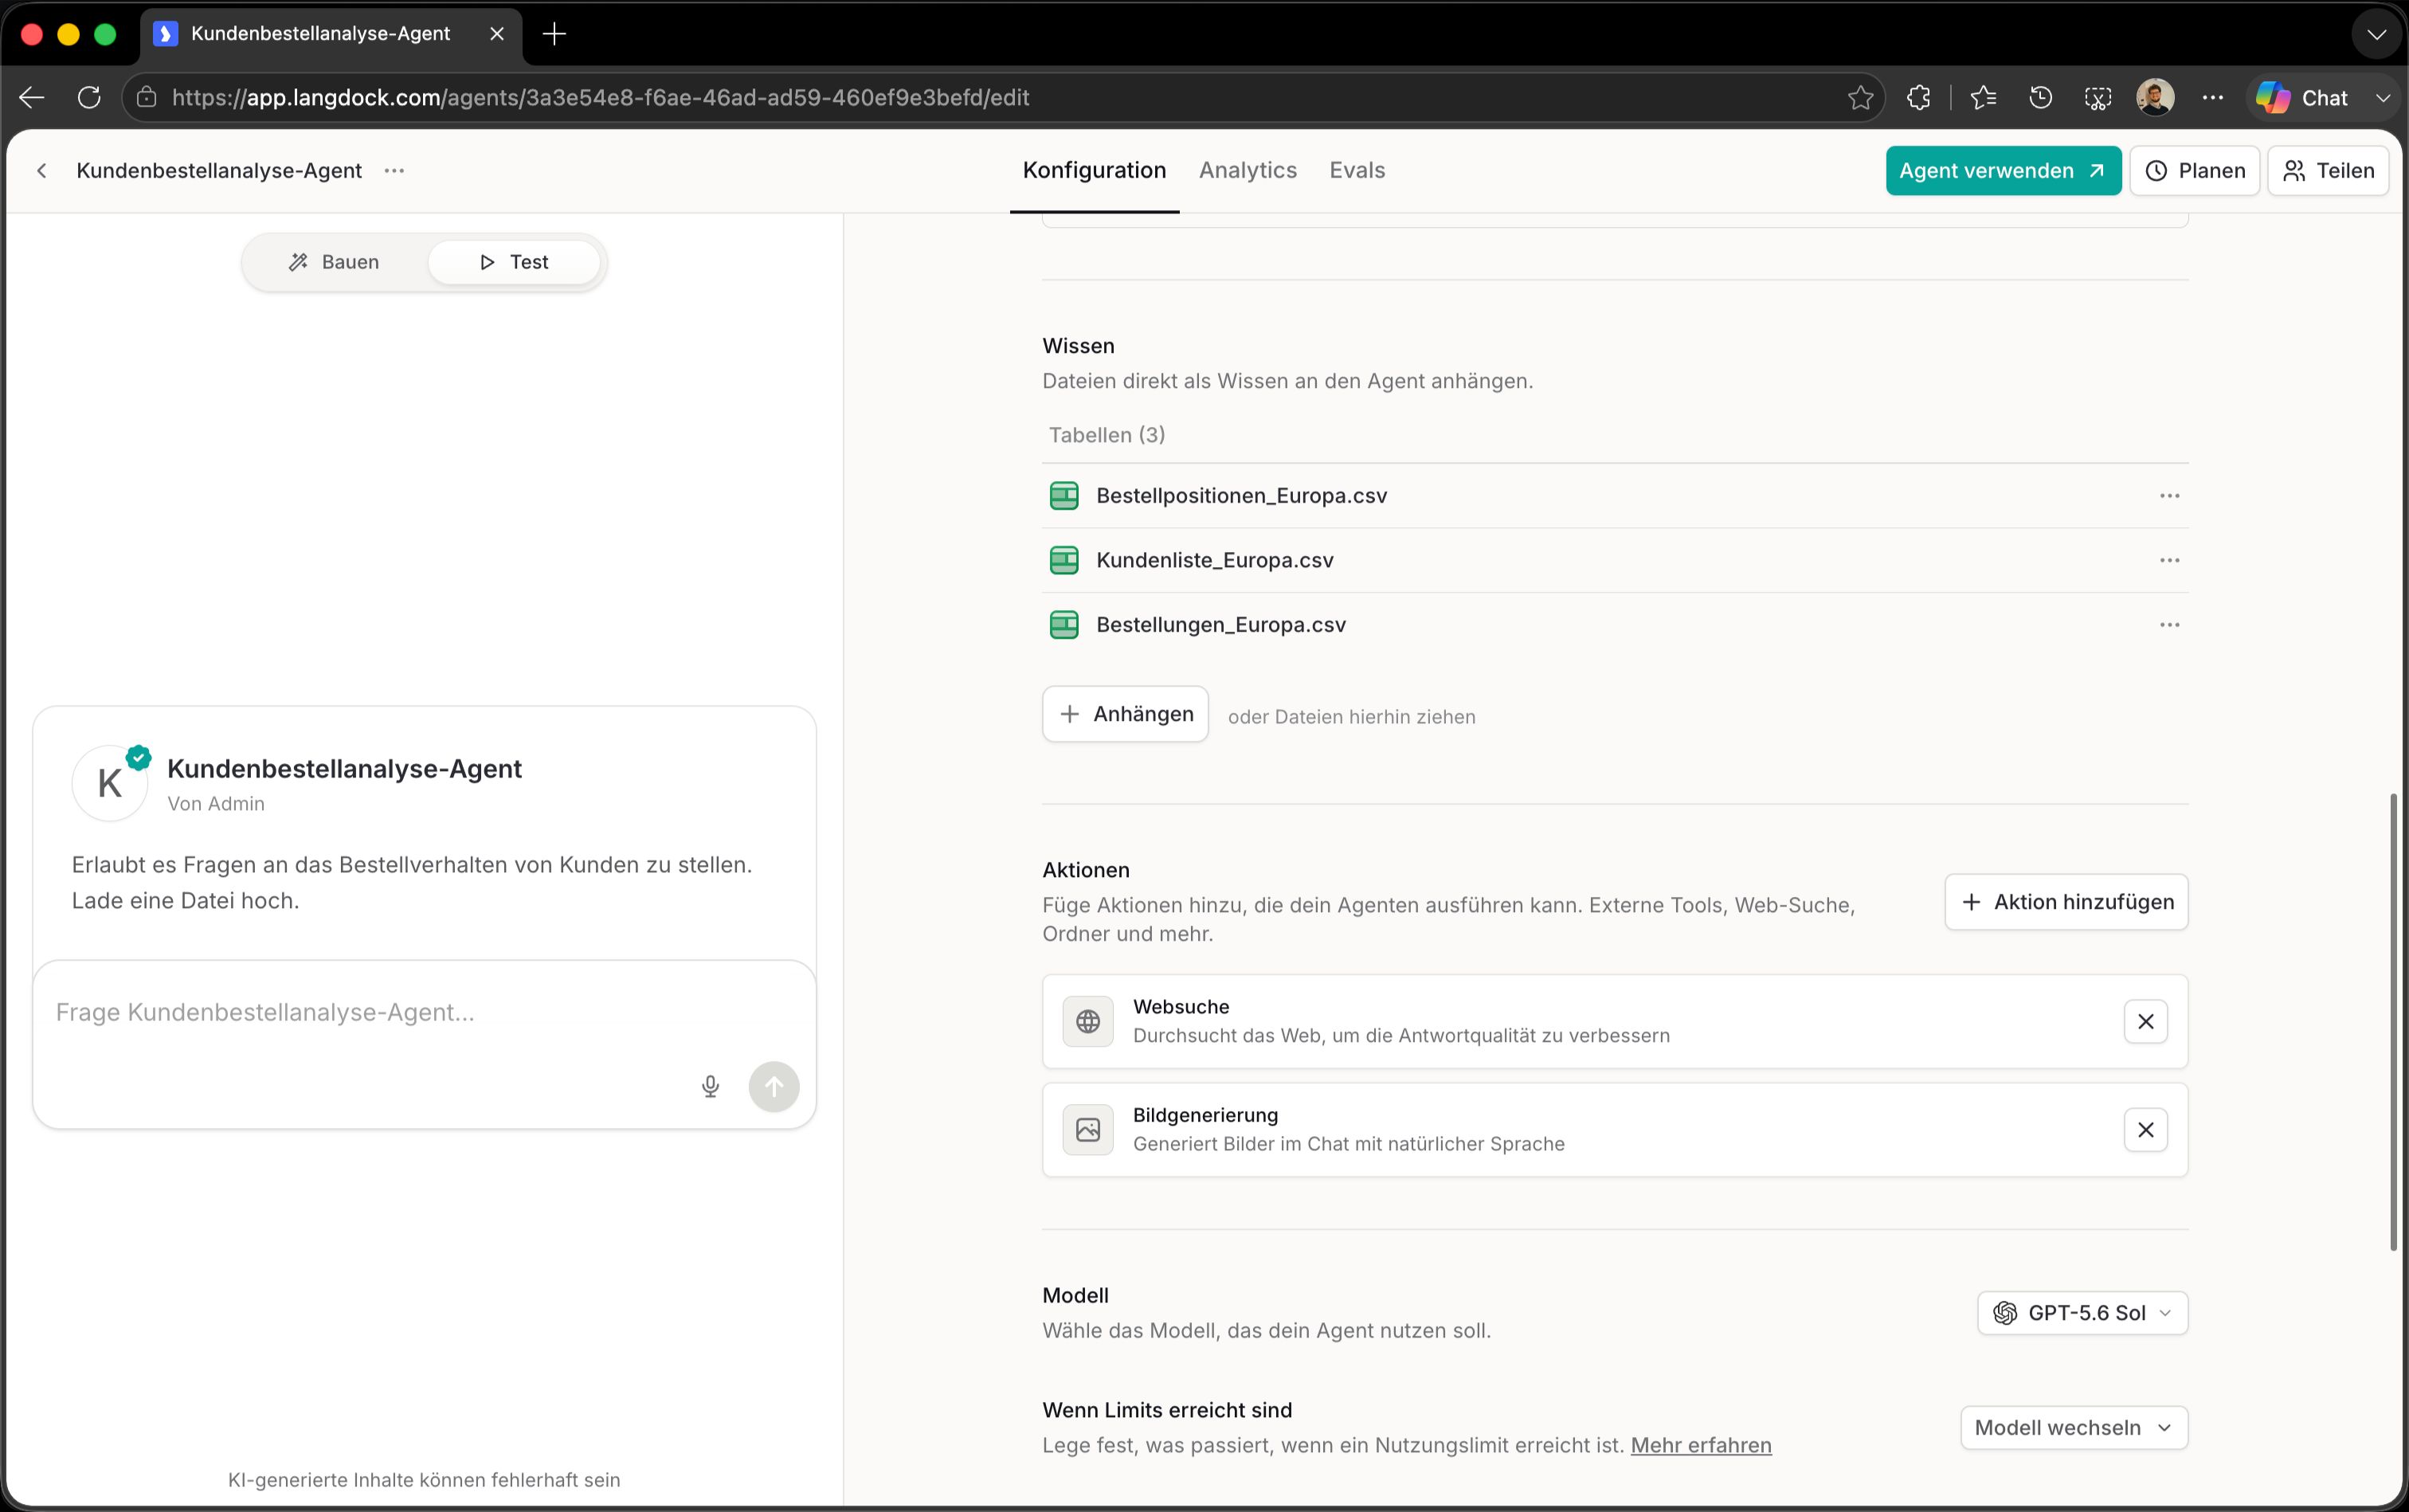
Task: Remove the Websuche action
Action: click(2146, 1021)
